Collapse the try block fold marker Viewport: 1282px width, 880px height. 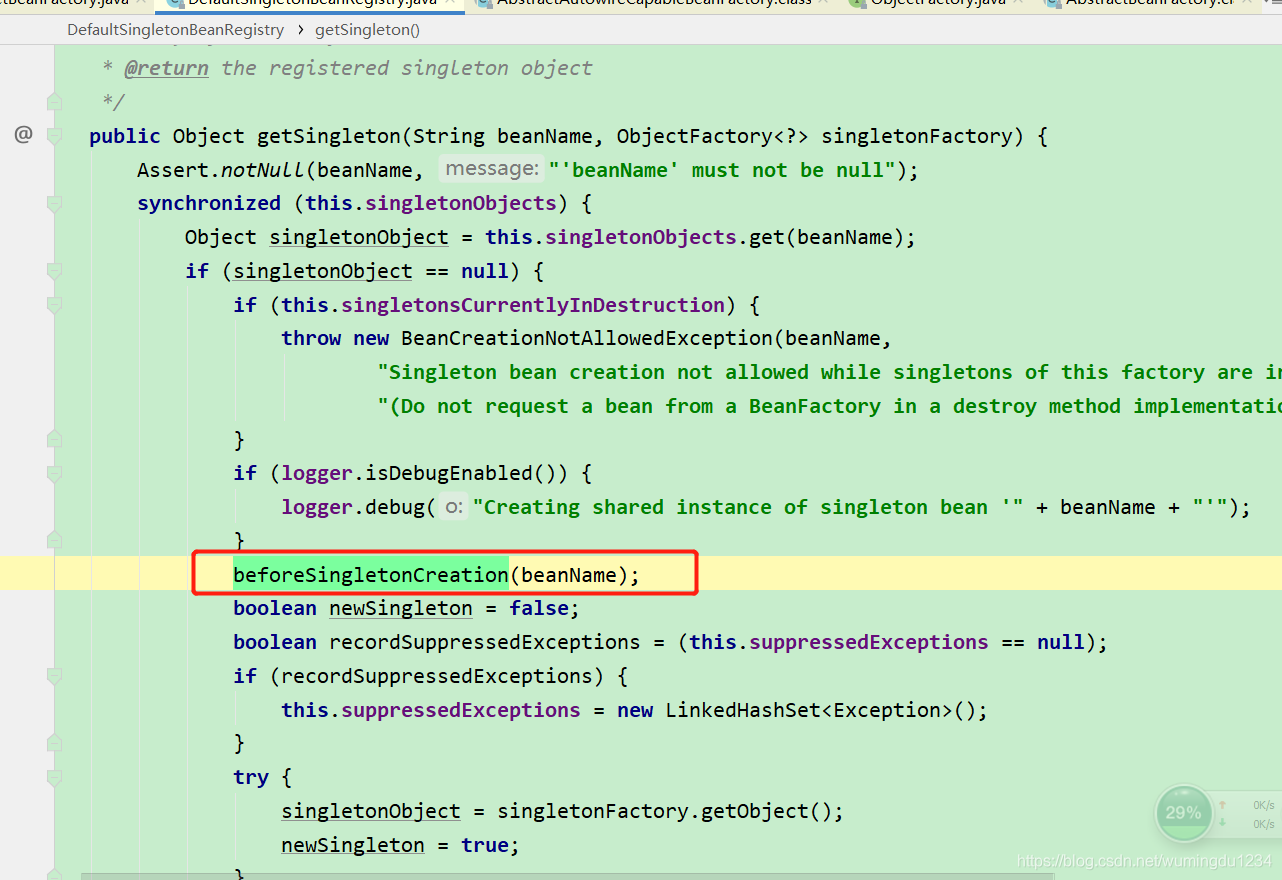coord(54,777)
